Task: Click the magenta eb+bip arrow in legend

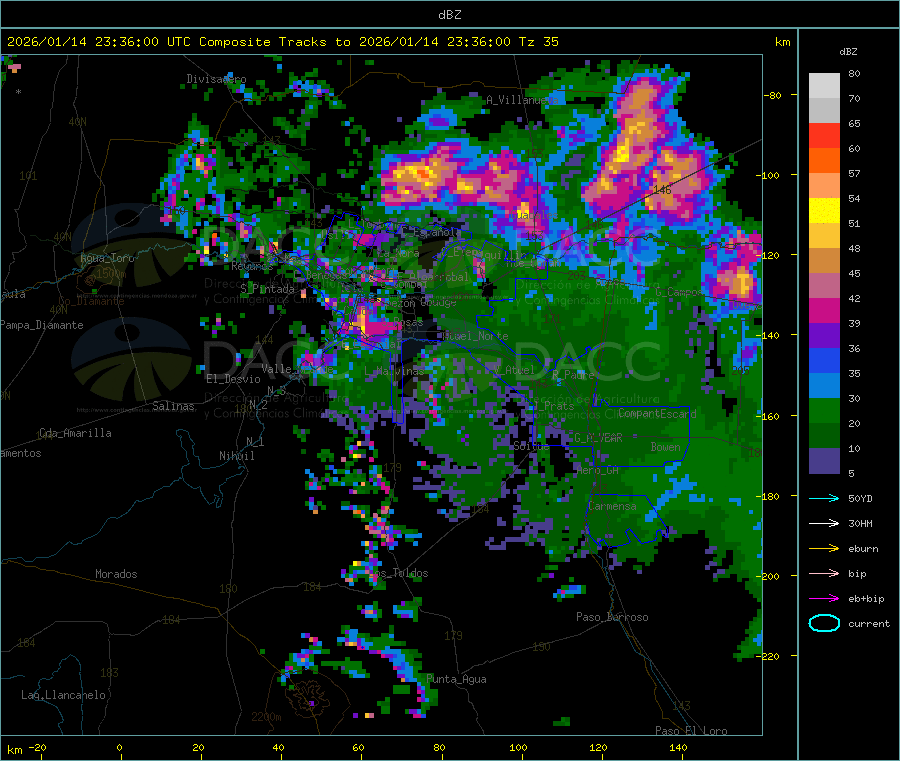Action: pyautogui.click(x=824, y=598)
